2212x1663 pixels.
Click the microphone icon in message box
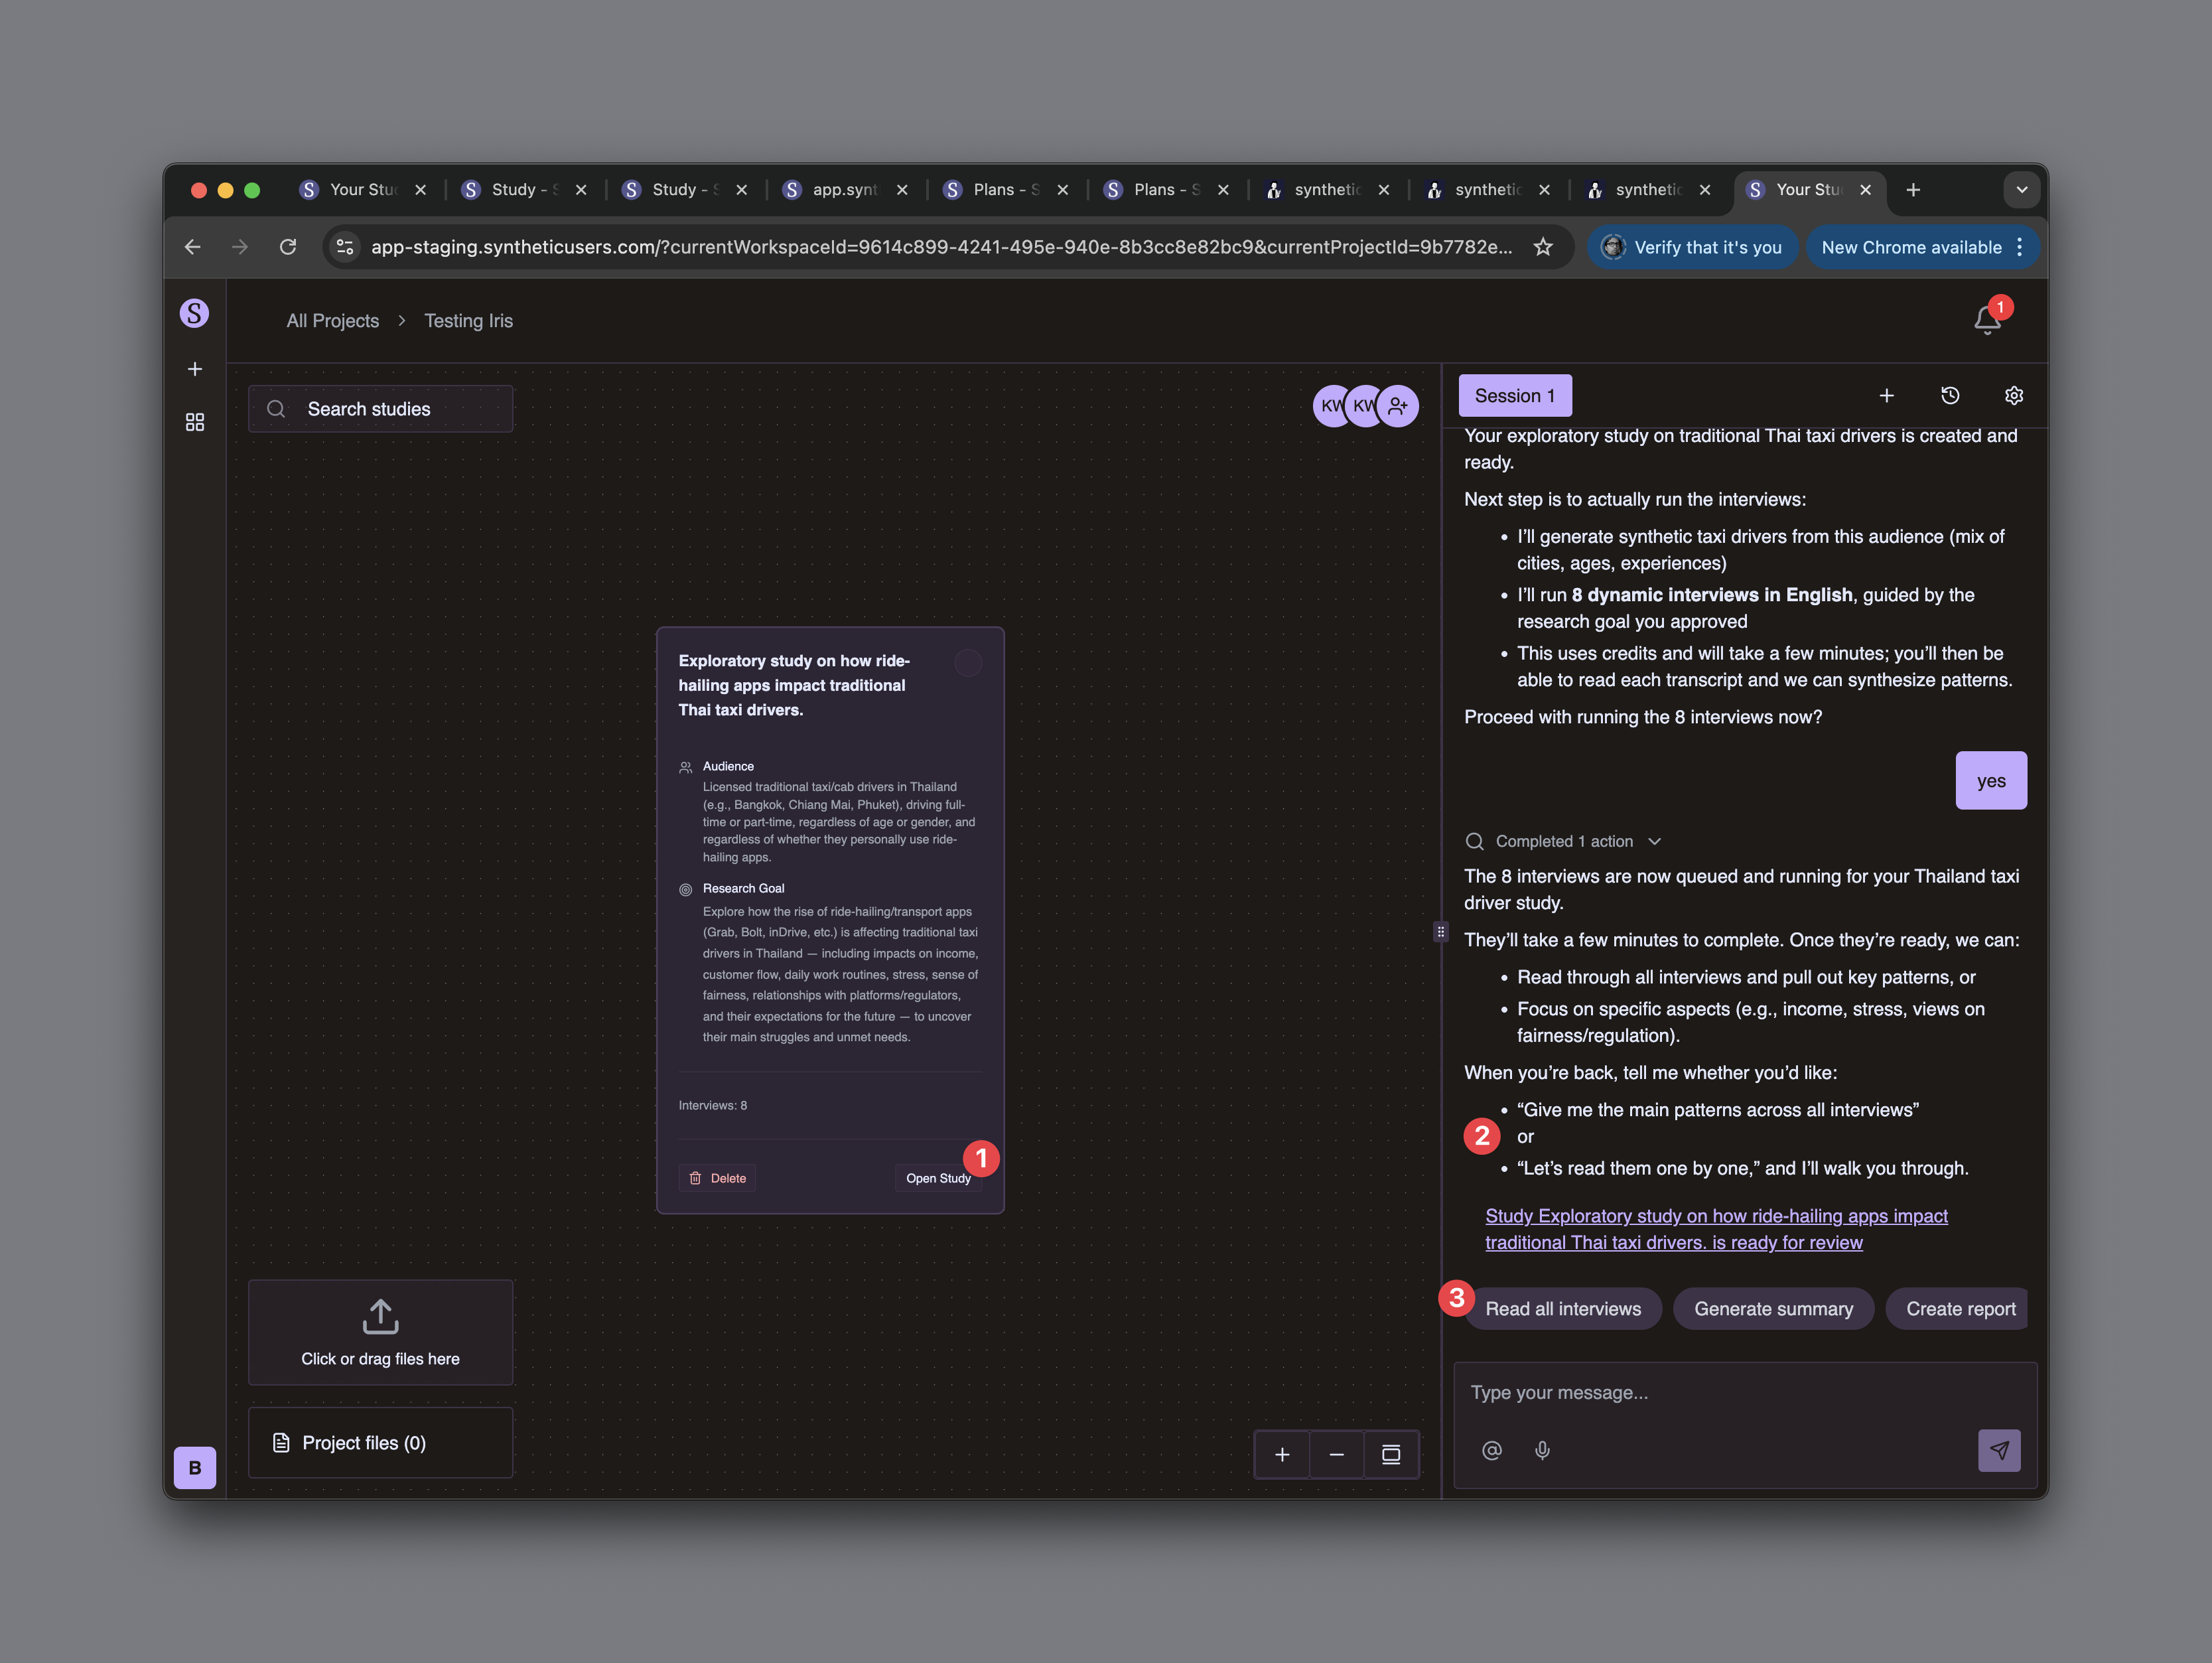pos(1542,1450)
